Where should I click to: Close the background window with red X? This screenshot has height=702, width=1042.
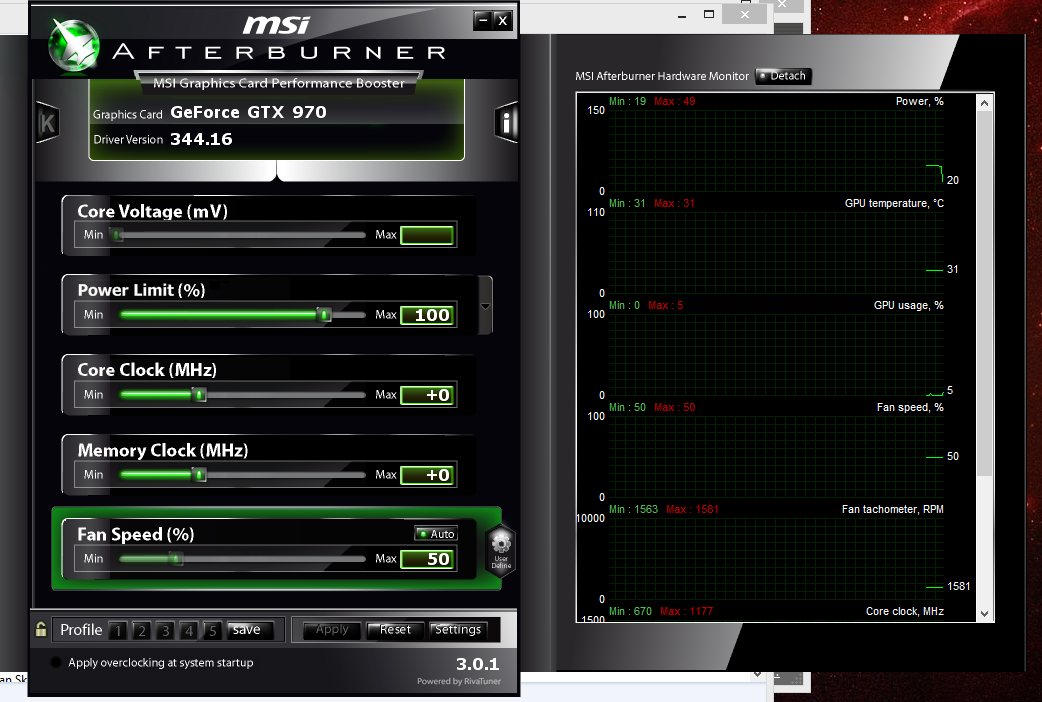pyautogui.click(x=745, y=15)
